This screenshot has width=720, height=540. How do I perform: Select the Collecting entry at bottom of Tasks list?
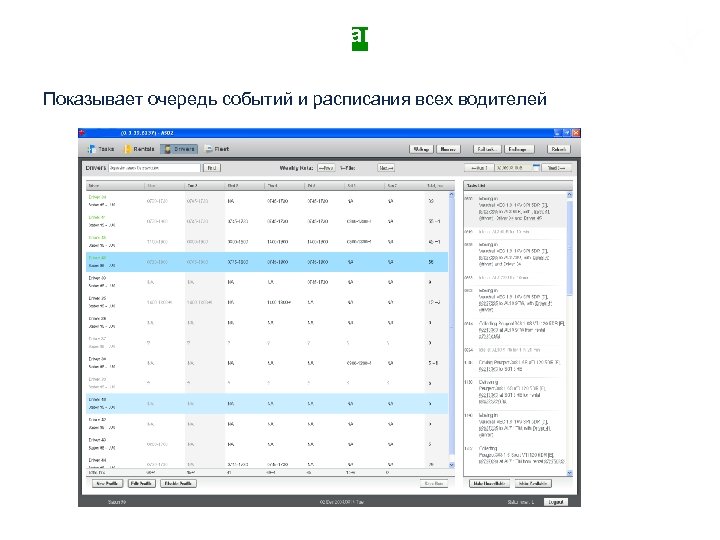tap(515, 455)
